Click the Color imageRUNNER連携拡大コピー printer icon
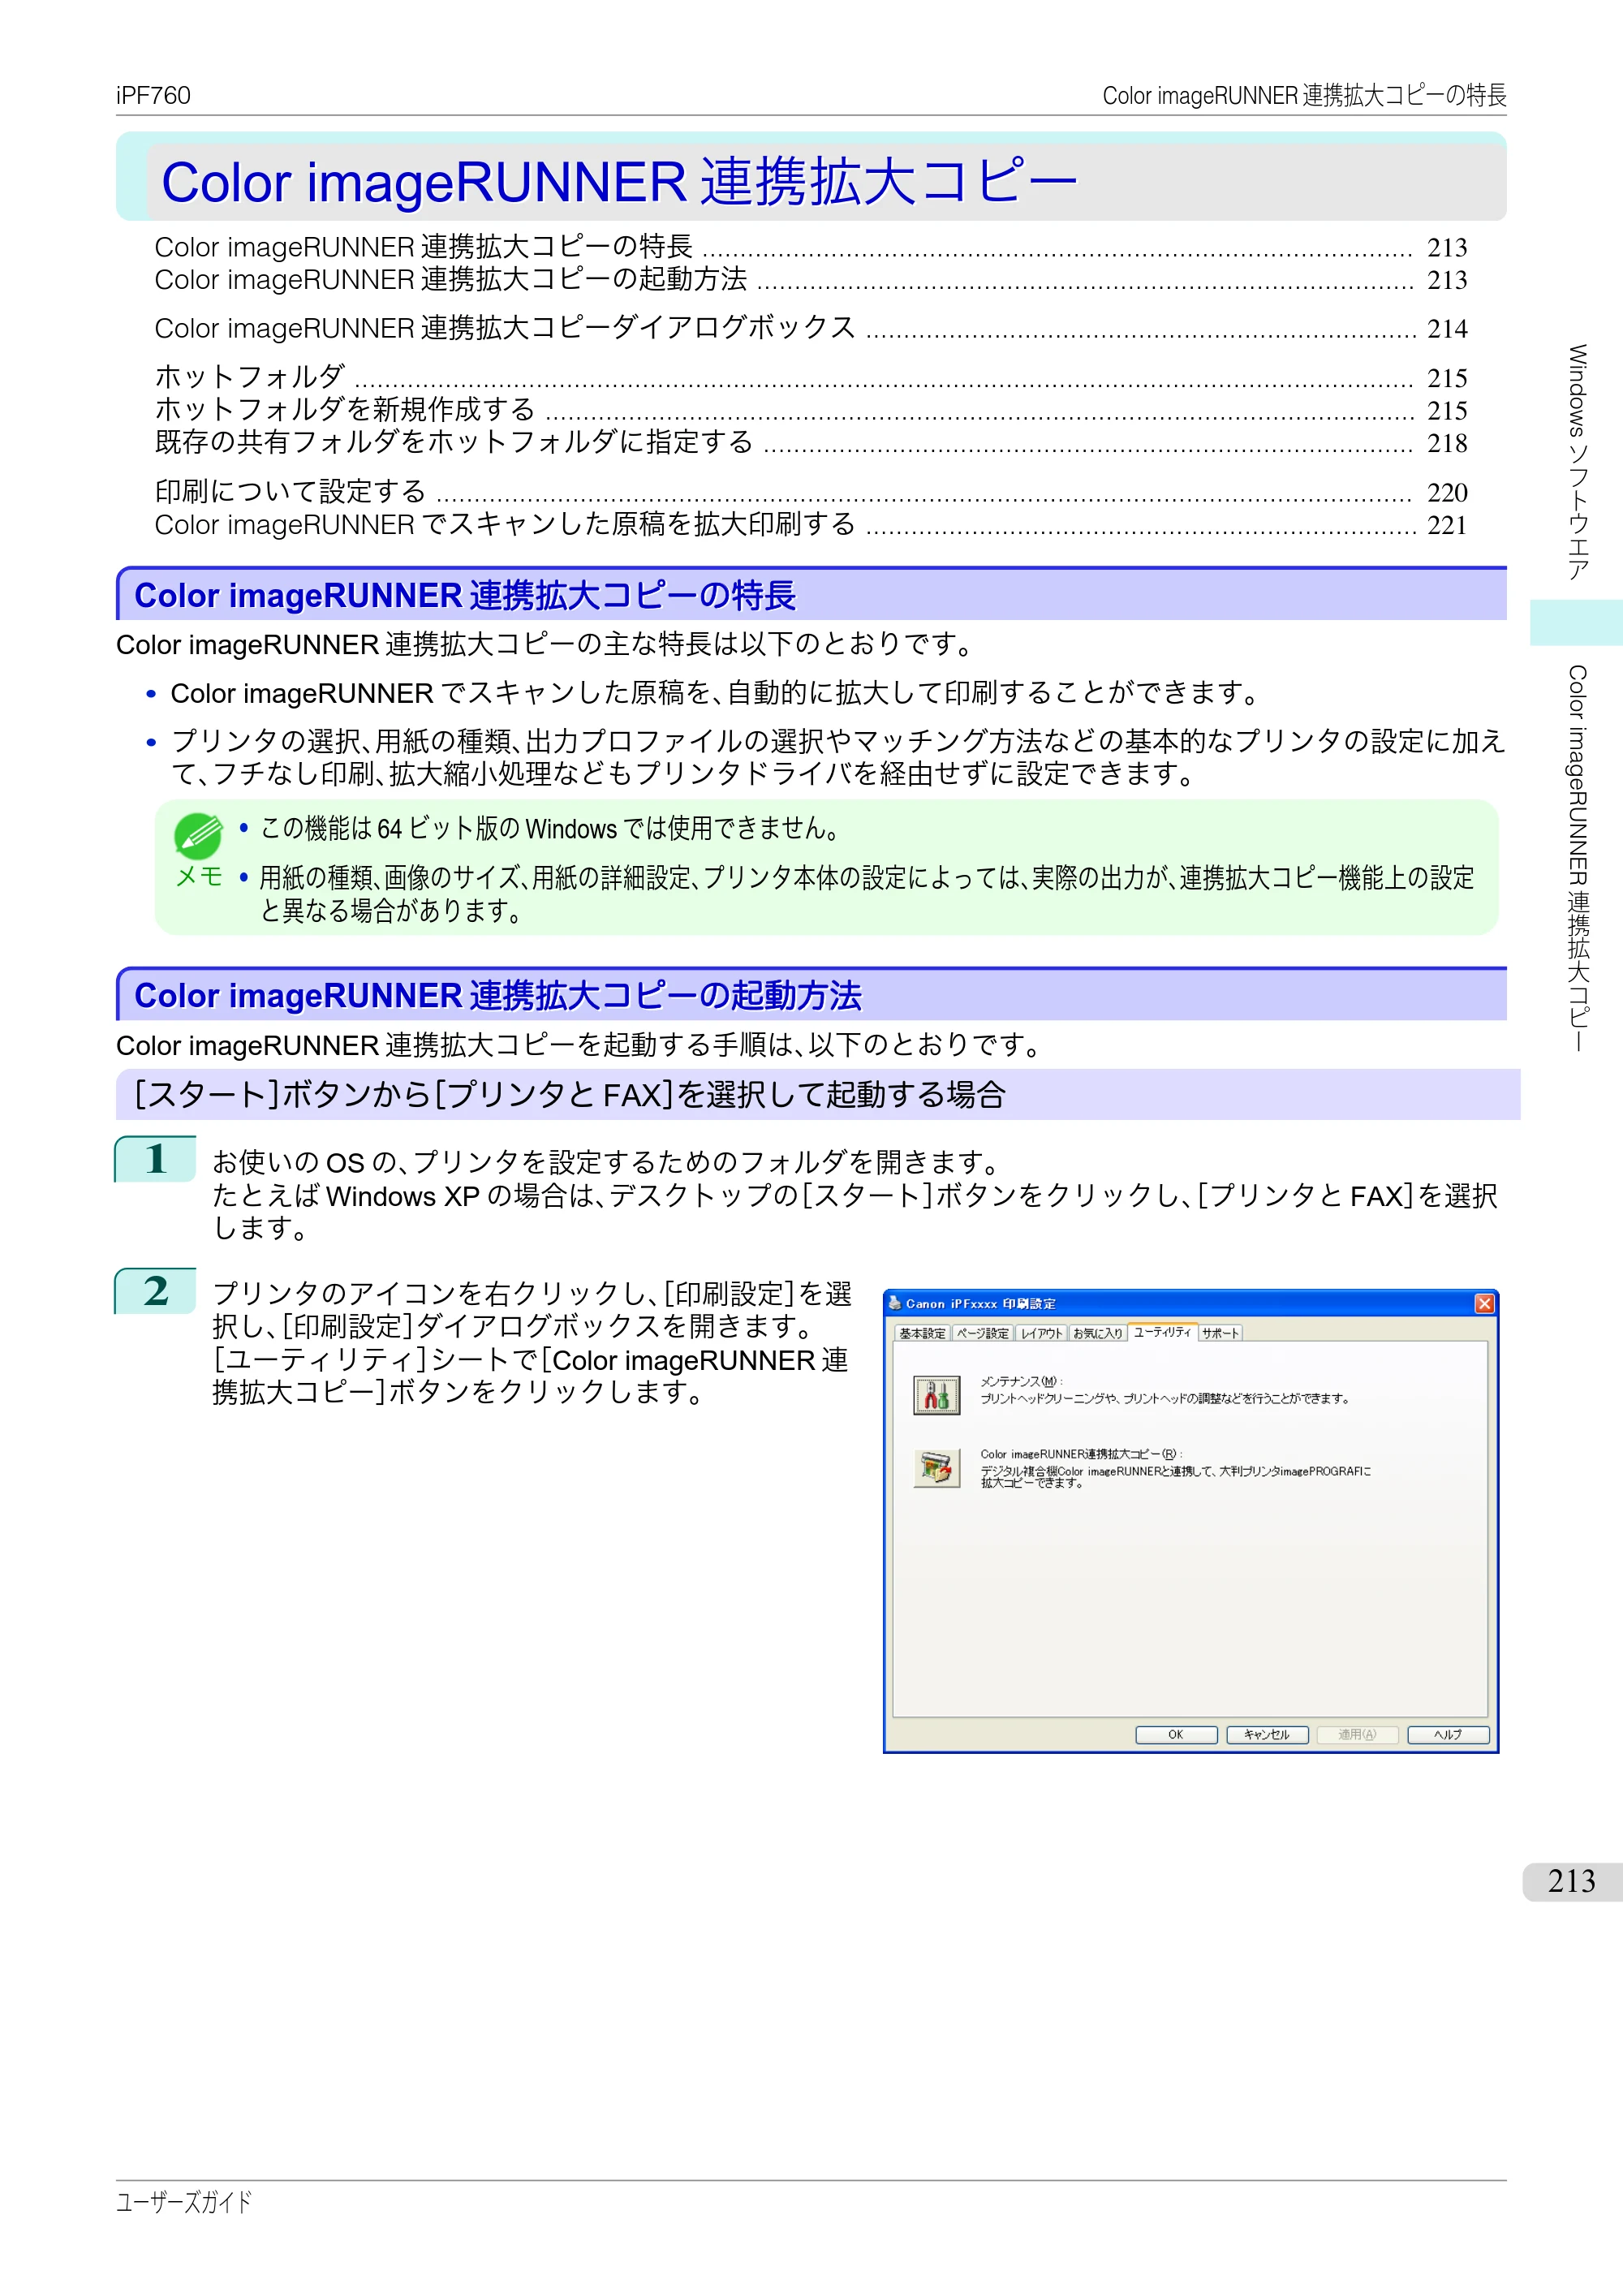Viewport: 1623px width, 2296px height. 936,1469
